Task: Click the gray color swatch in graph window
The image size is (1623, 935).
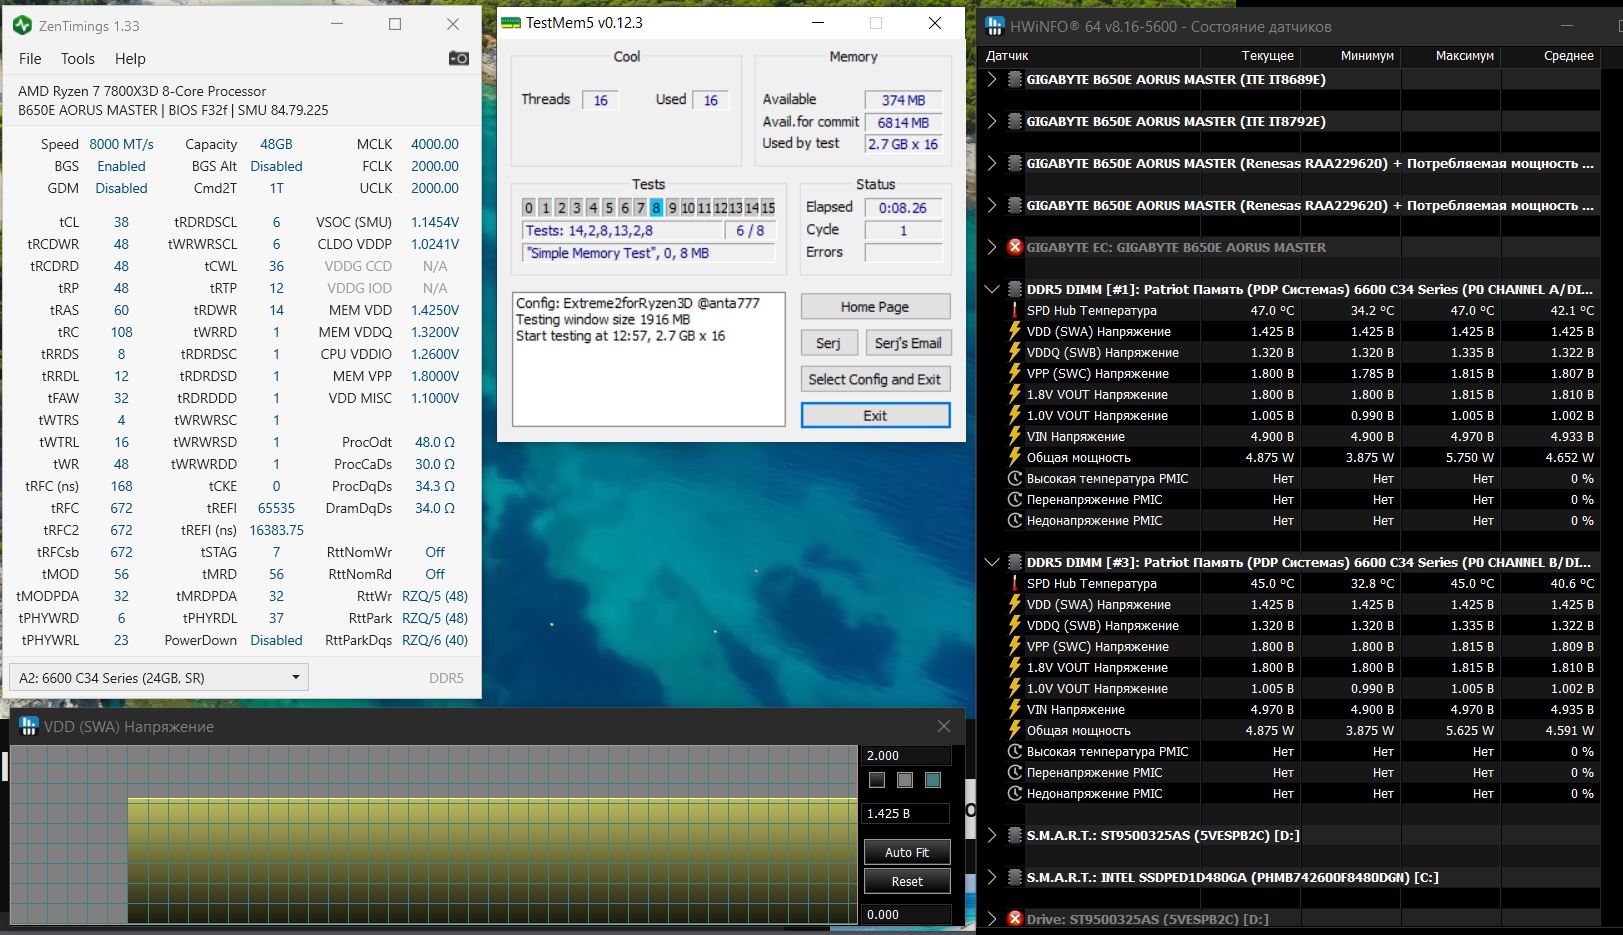Action: click(905, 780)
